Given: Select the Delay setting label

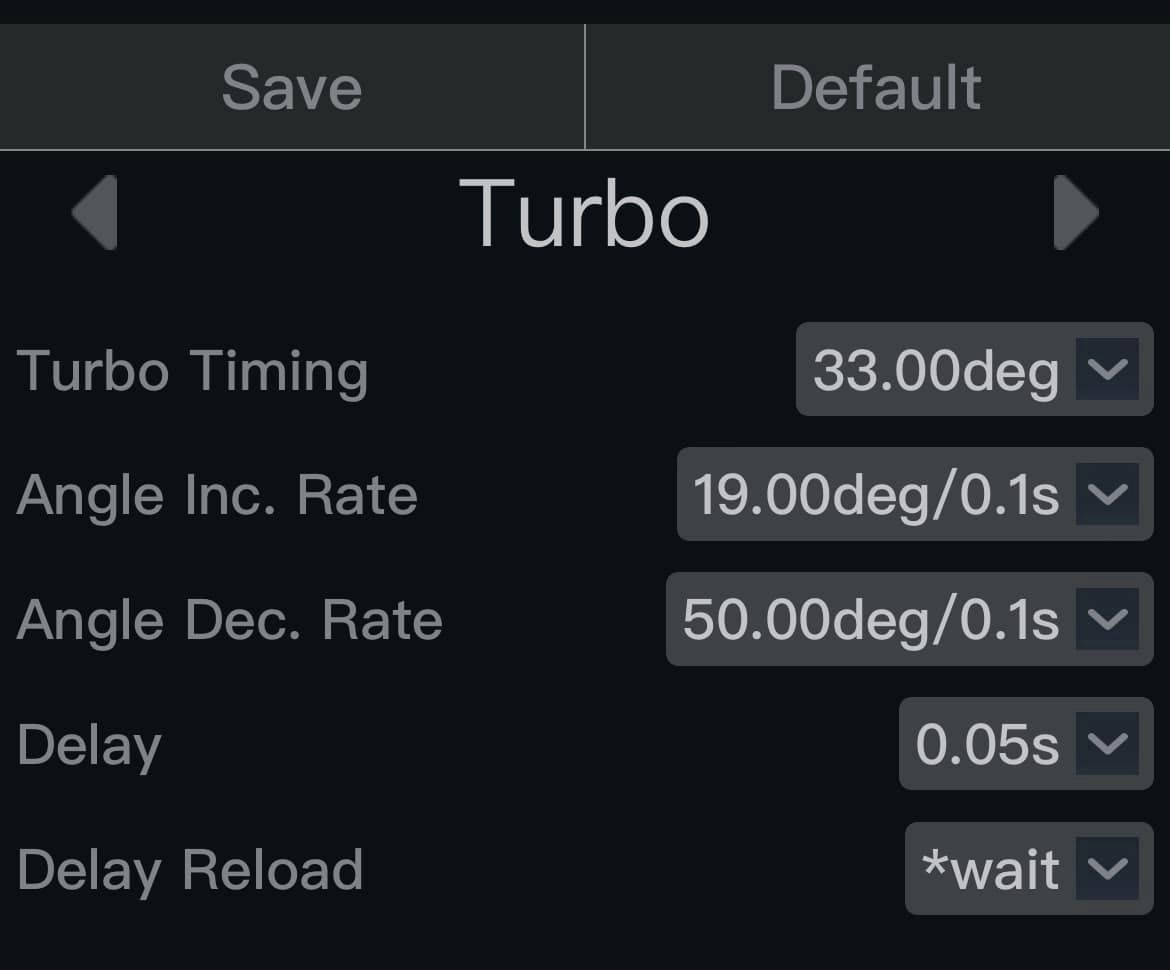Looking at the screenshot, I should click(x=89, y=746).
